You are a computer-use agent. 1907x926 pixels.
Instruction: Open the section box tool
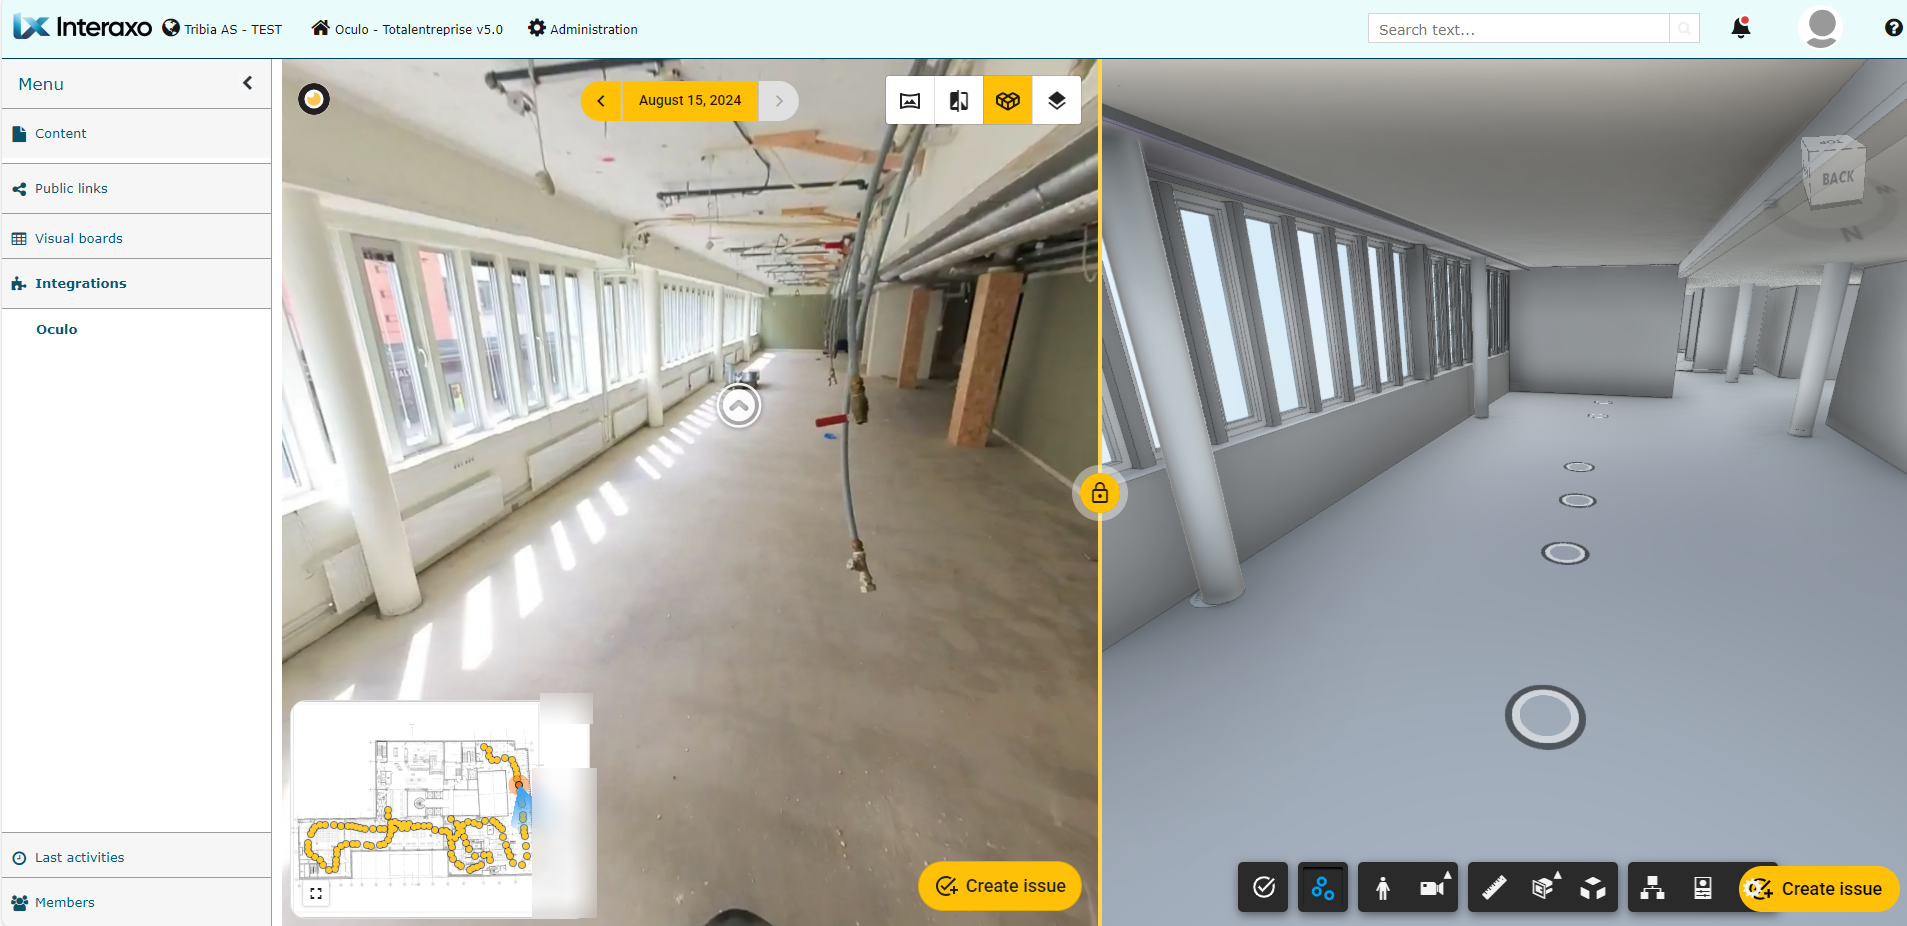[1543, 888]
